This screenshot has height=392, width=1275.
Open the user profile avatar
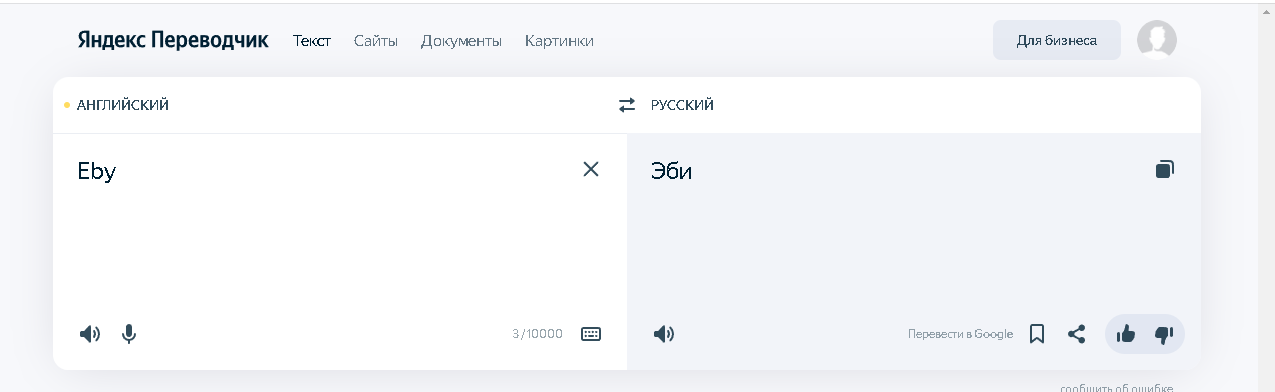[x=1157, y=40]
